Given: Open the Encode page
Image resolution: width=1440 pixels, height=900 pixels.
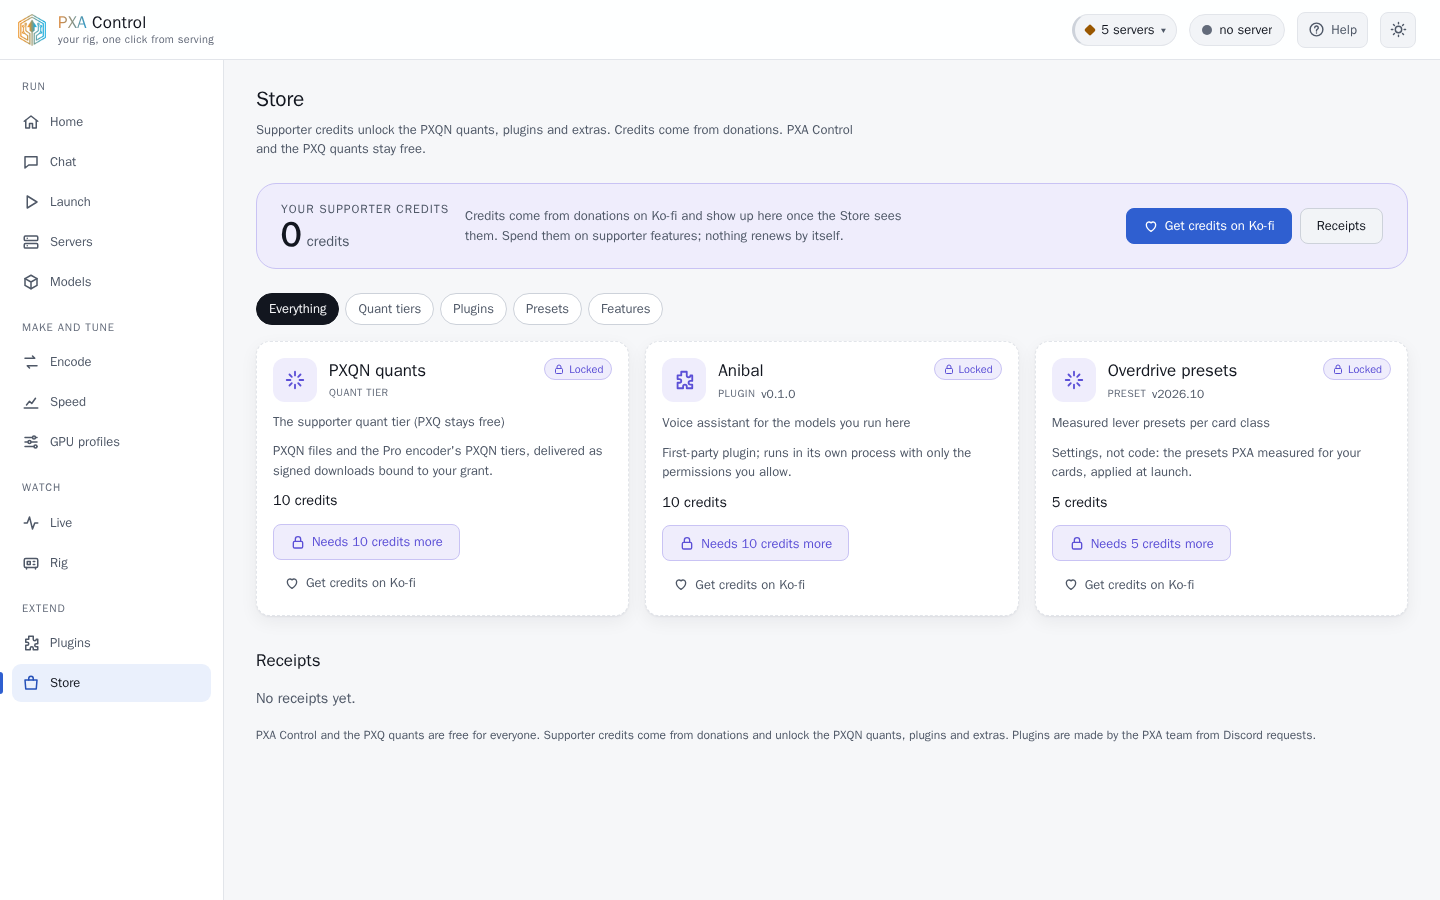Looking at the screenshot, I should [111, 362].
